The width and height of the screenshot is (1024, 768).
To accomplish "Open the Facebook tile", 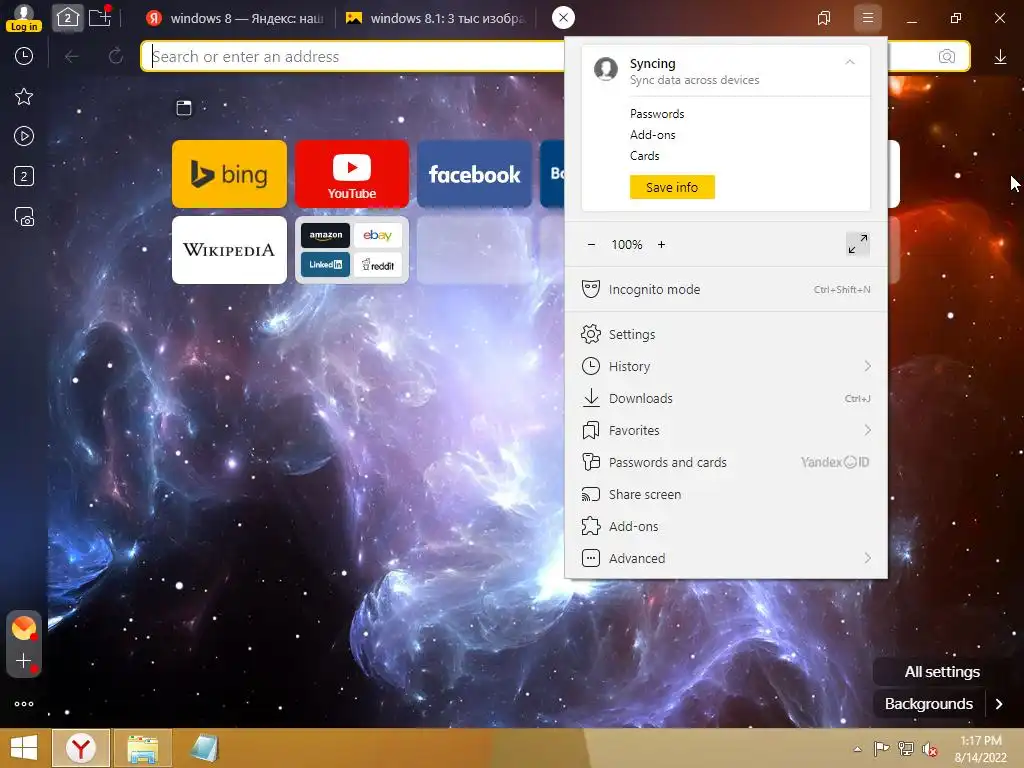I will (474, 174).
